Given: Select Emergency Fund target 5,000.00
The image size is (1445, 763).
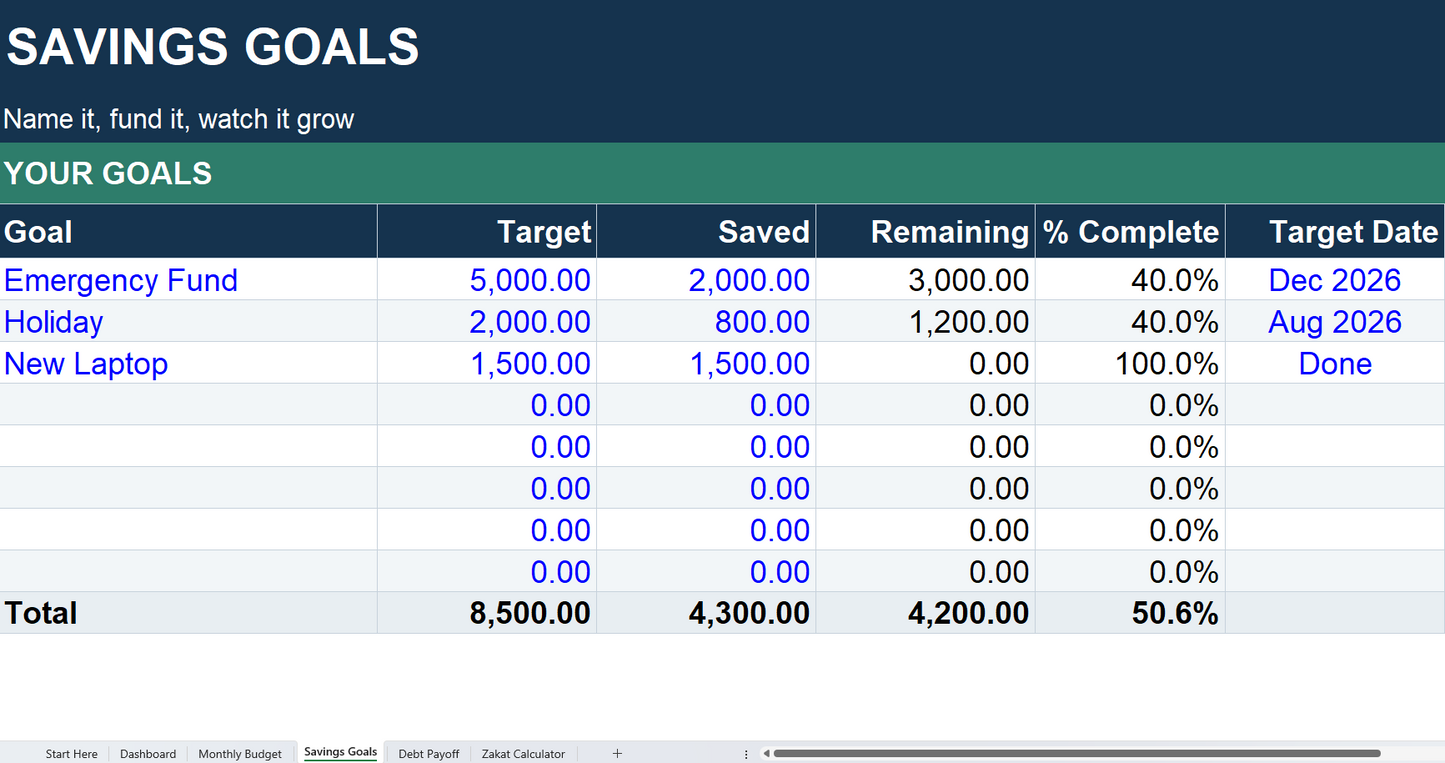Looking at the screenshot, I should click(x=487, y=280).
